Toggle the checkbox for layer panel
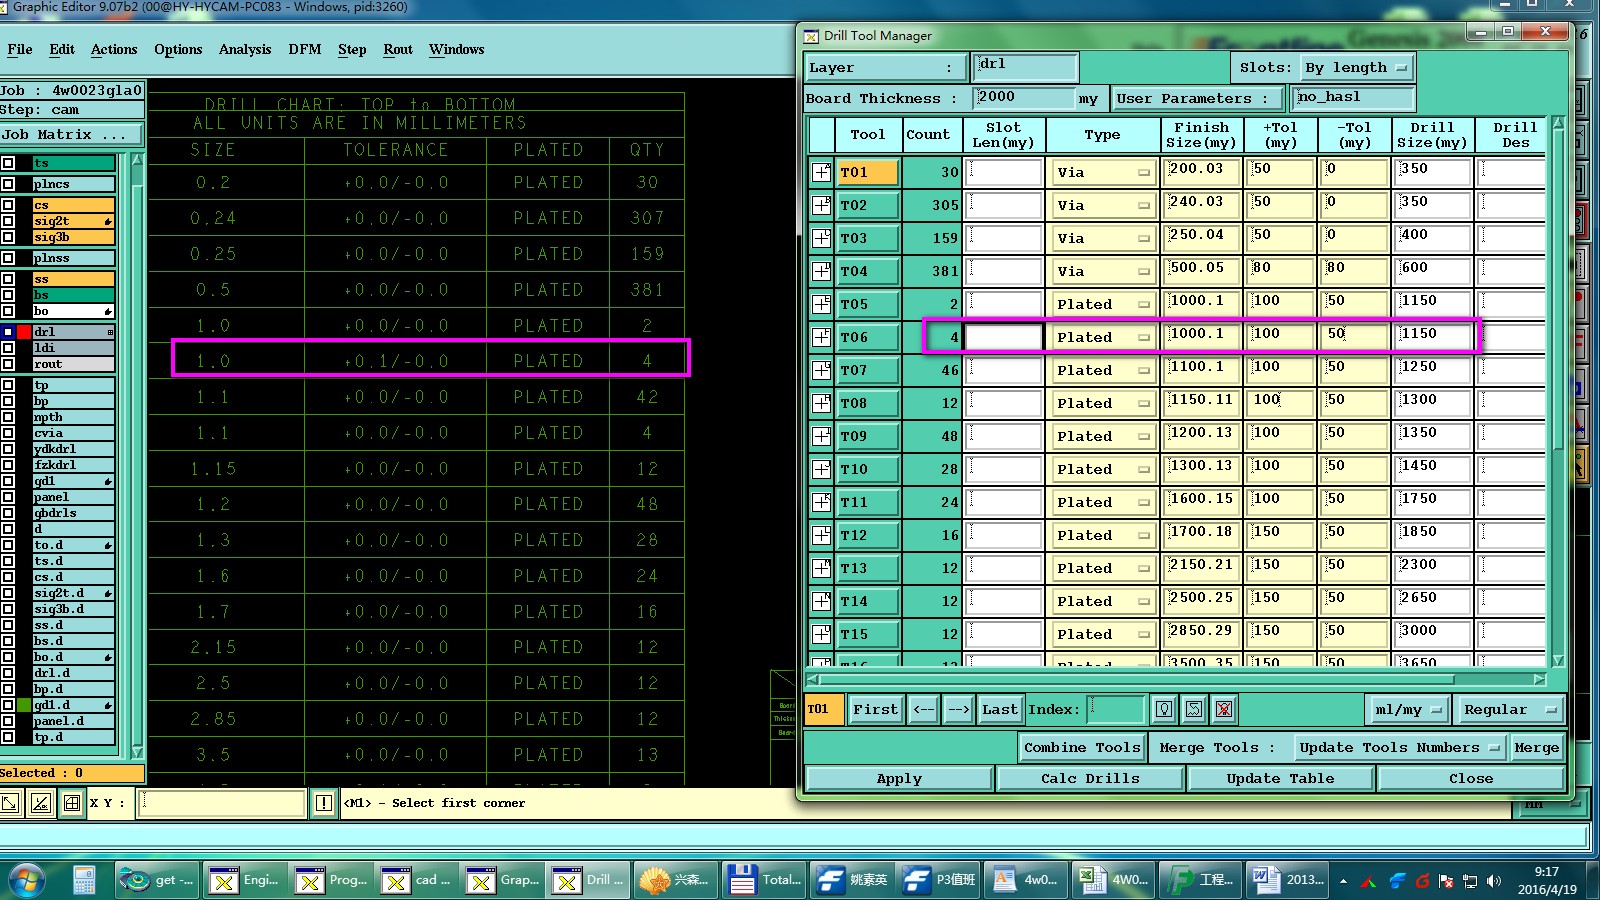 coord(8,497)
